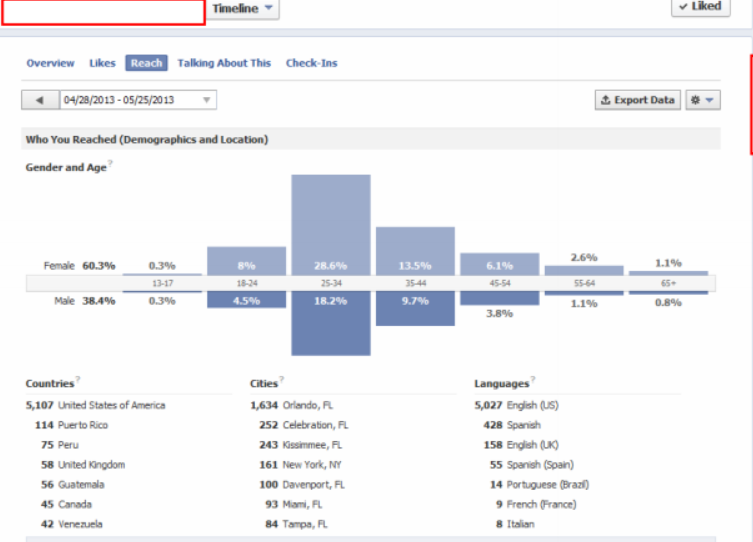Click help question mark next to Cities

point(281,379)
